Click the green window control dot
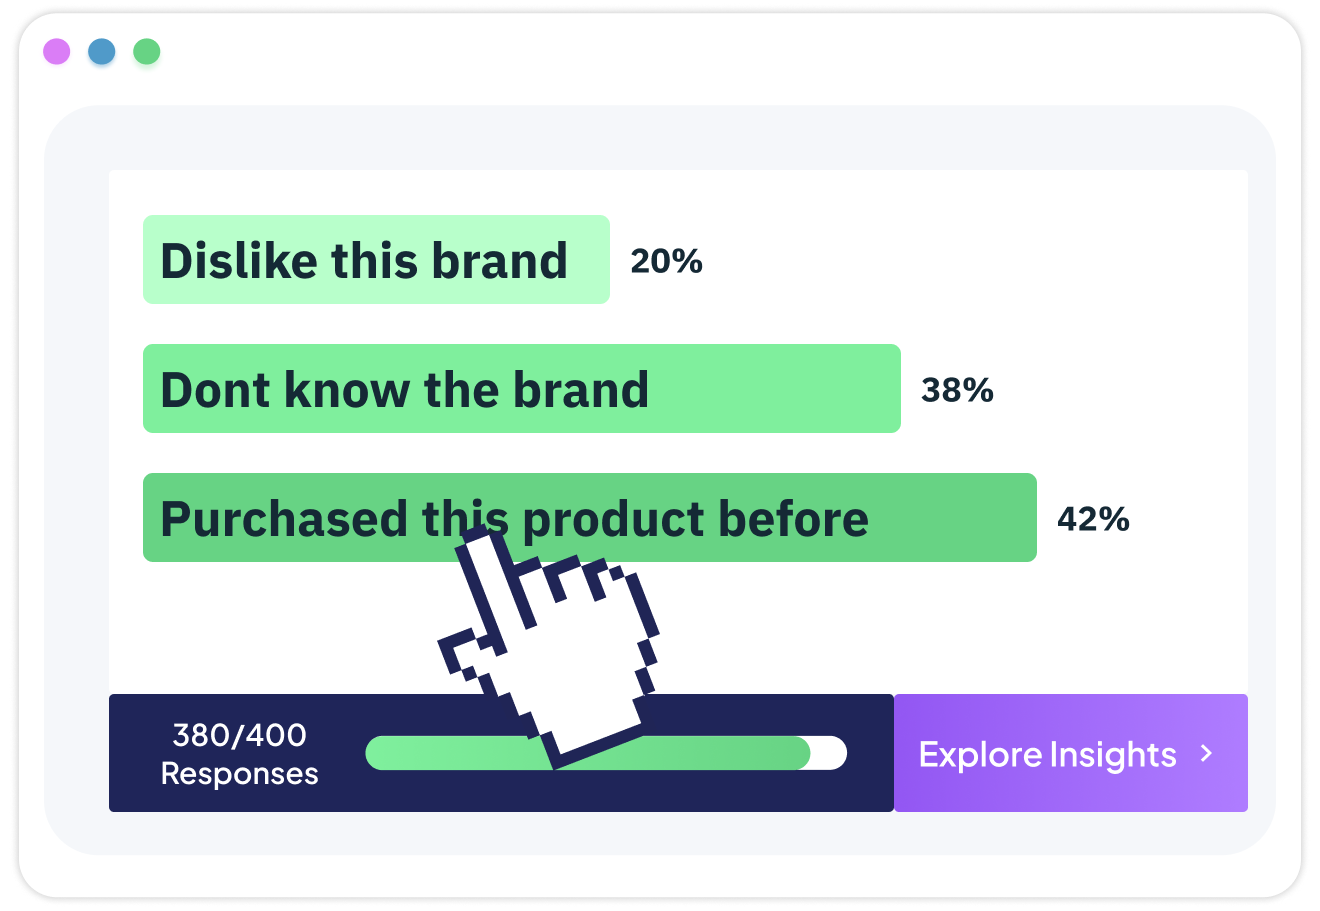The height and width of the screenshot is (911, 1320). tap(147, 52)
